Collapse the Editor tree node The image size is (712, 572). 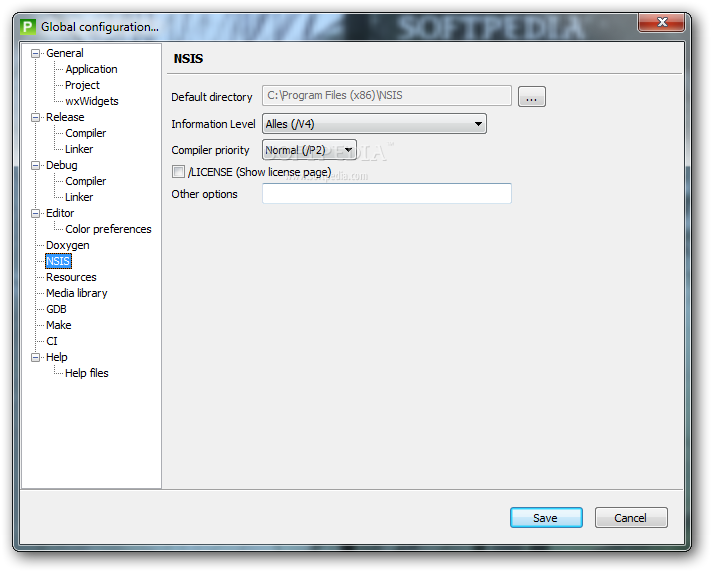[35, 214]
